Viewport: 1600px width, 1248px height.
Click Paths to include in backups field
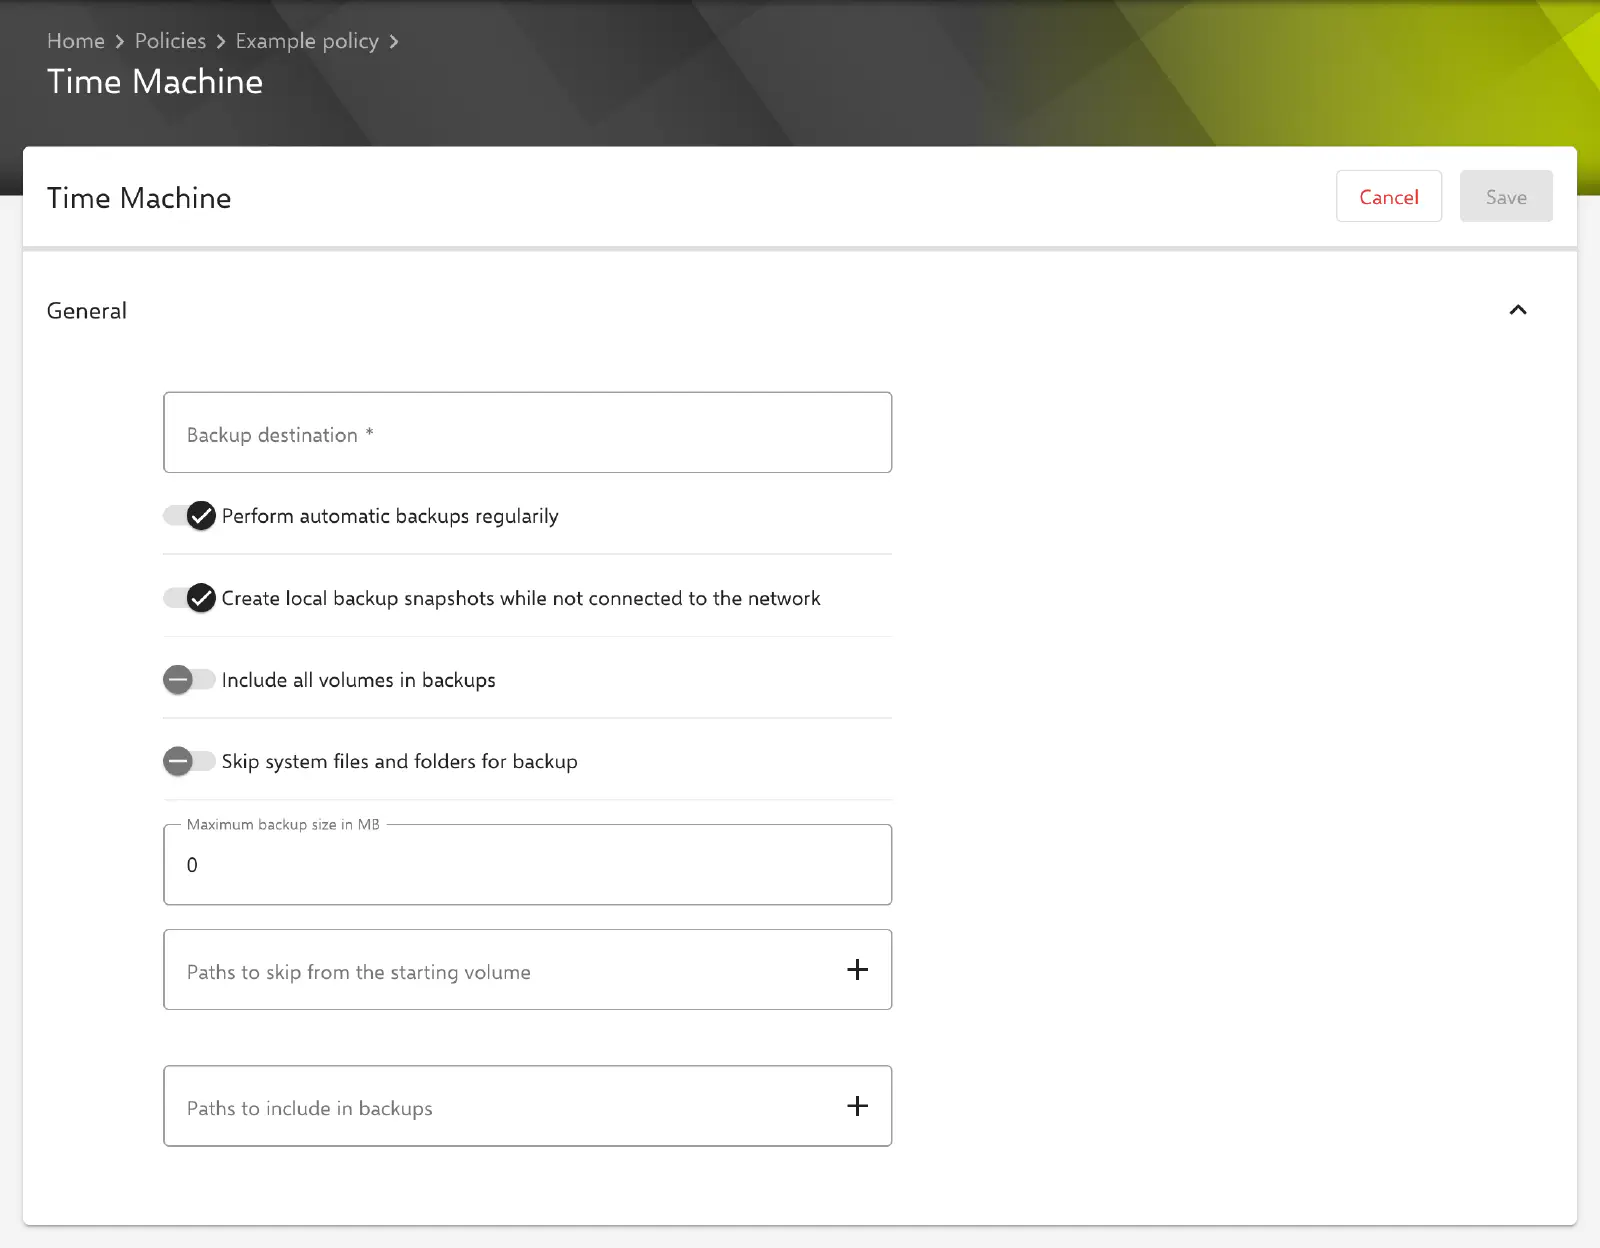point(528,1106)
